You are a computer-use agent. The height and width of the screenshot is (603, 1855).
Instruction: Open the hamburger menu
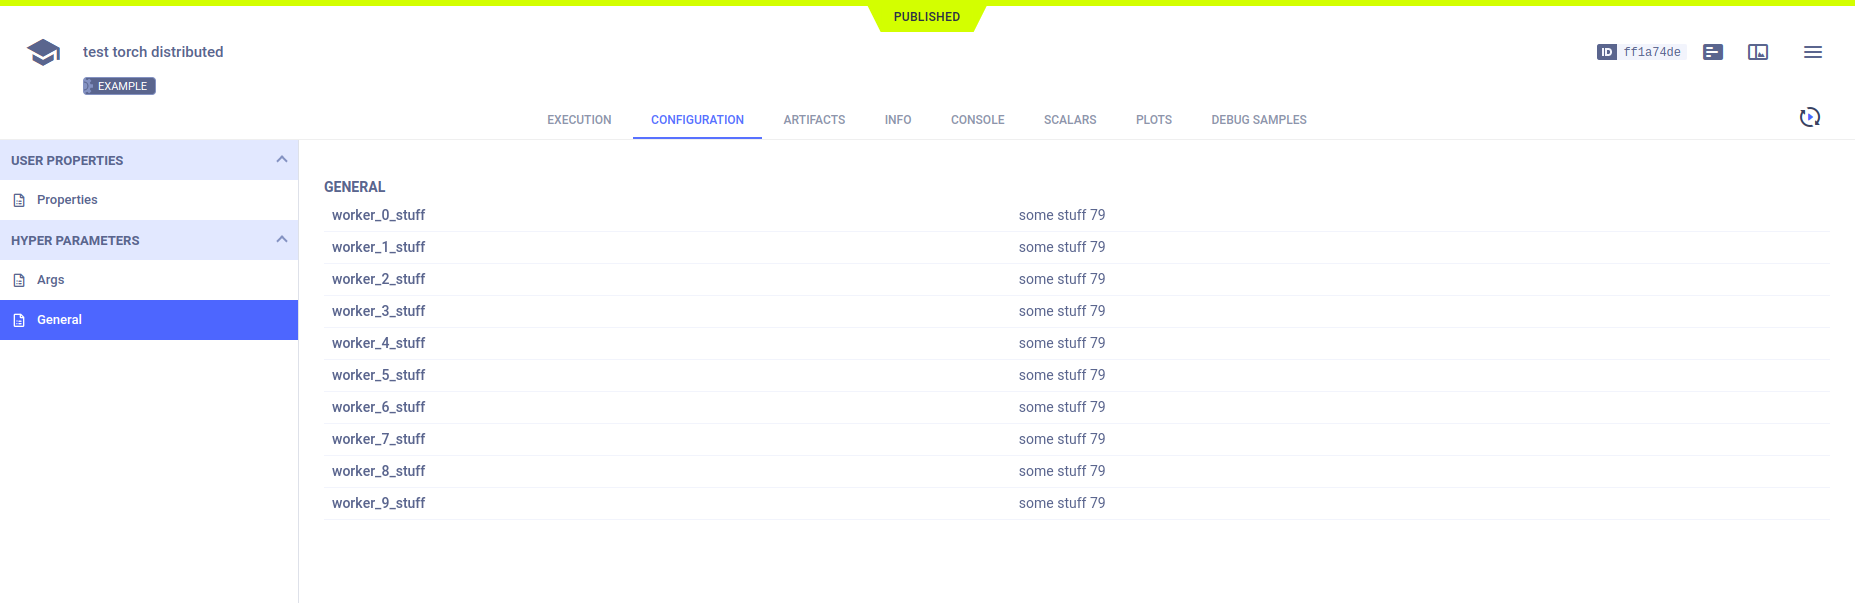tap(1812, 52)
